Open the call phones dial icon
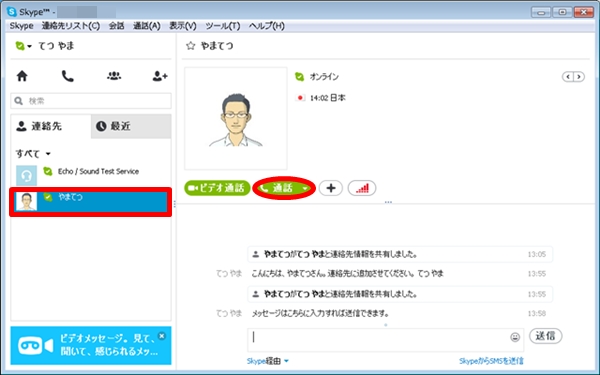Viewport: 600px width, 375px height. point(68,76)
